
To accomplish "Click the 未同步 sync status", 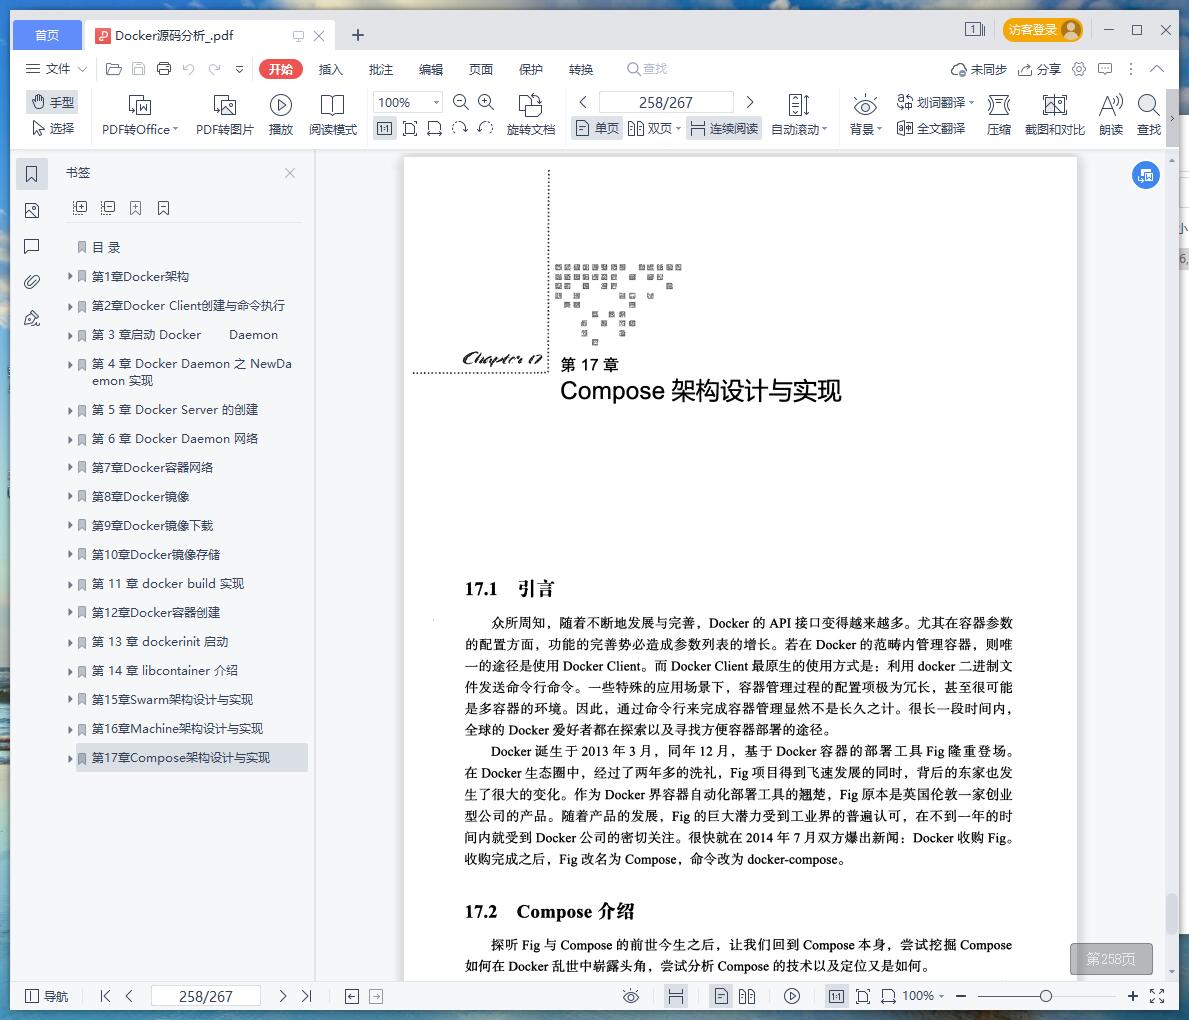I will pyautogui.click(x=978, y=70).
